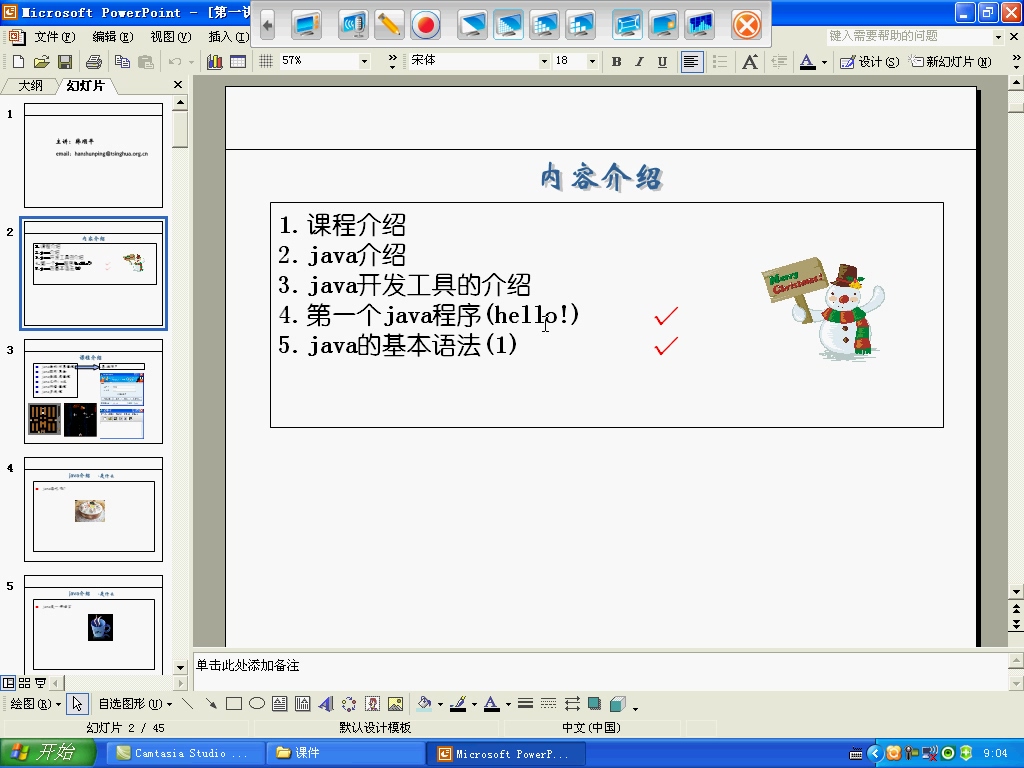Click the red Record button in the floating toolbar

426,25
